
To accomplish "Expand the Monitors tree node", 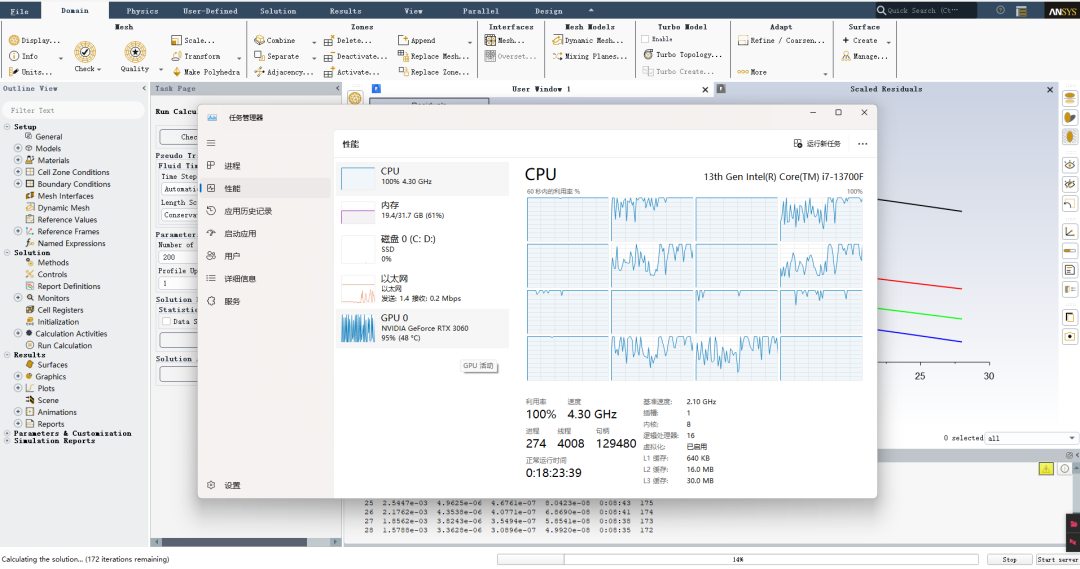I will click(x=18, y=298).
